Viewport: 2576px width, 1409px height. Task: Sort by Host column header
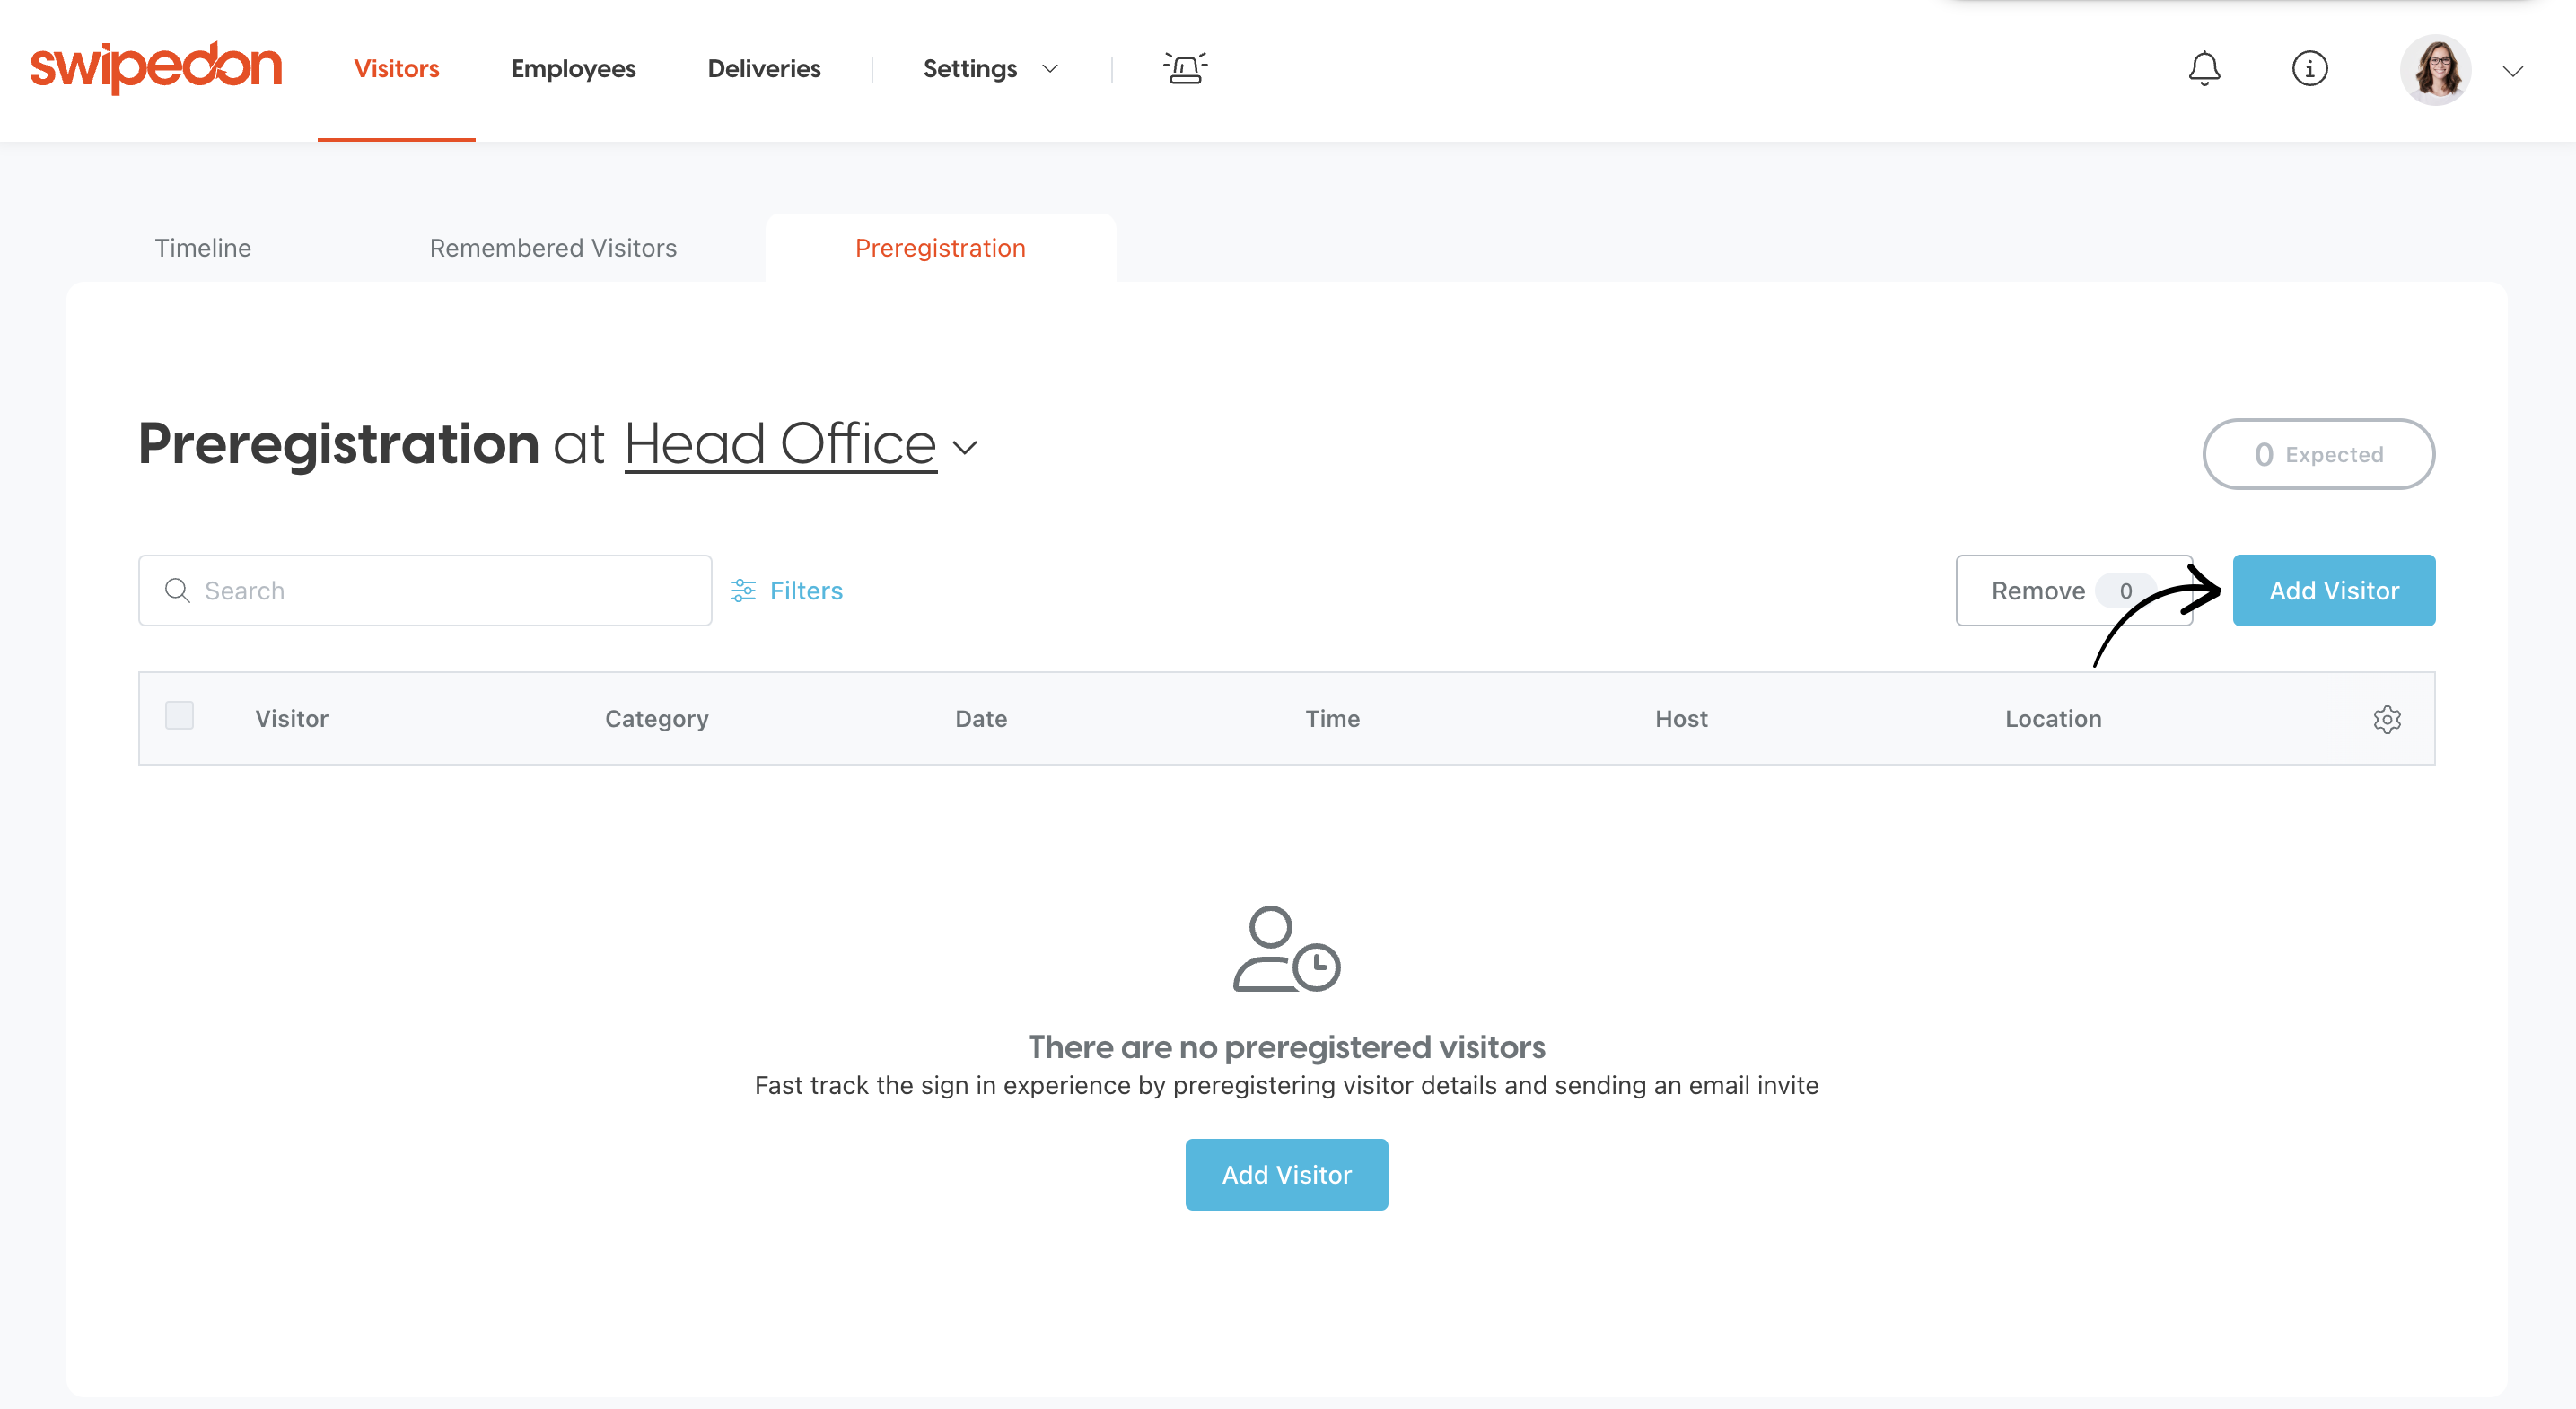1681,718
